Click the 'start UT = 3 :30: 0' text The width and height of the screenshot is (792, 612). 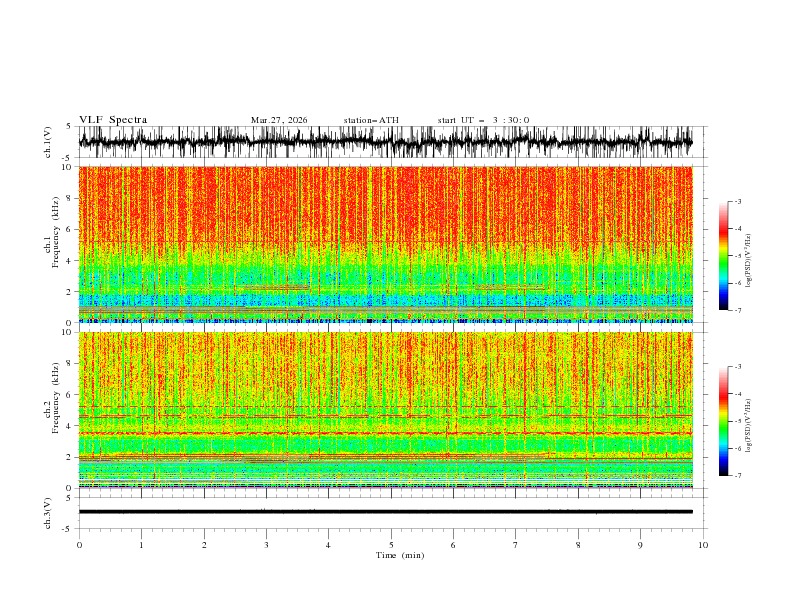point(483,120)
